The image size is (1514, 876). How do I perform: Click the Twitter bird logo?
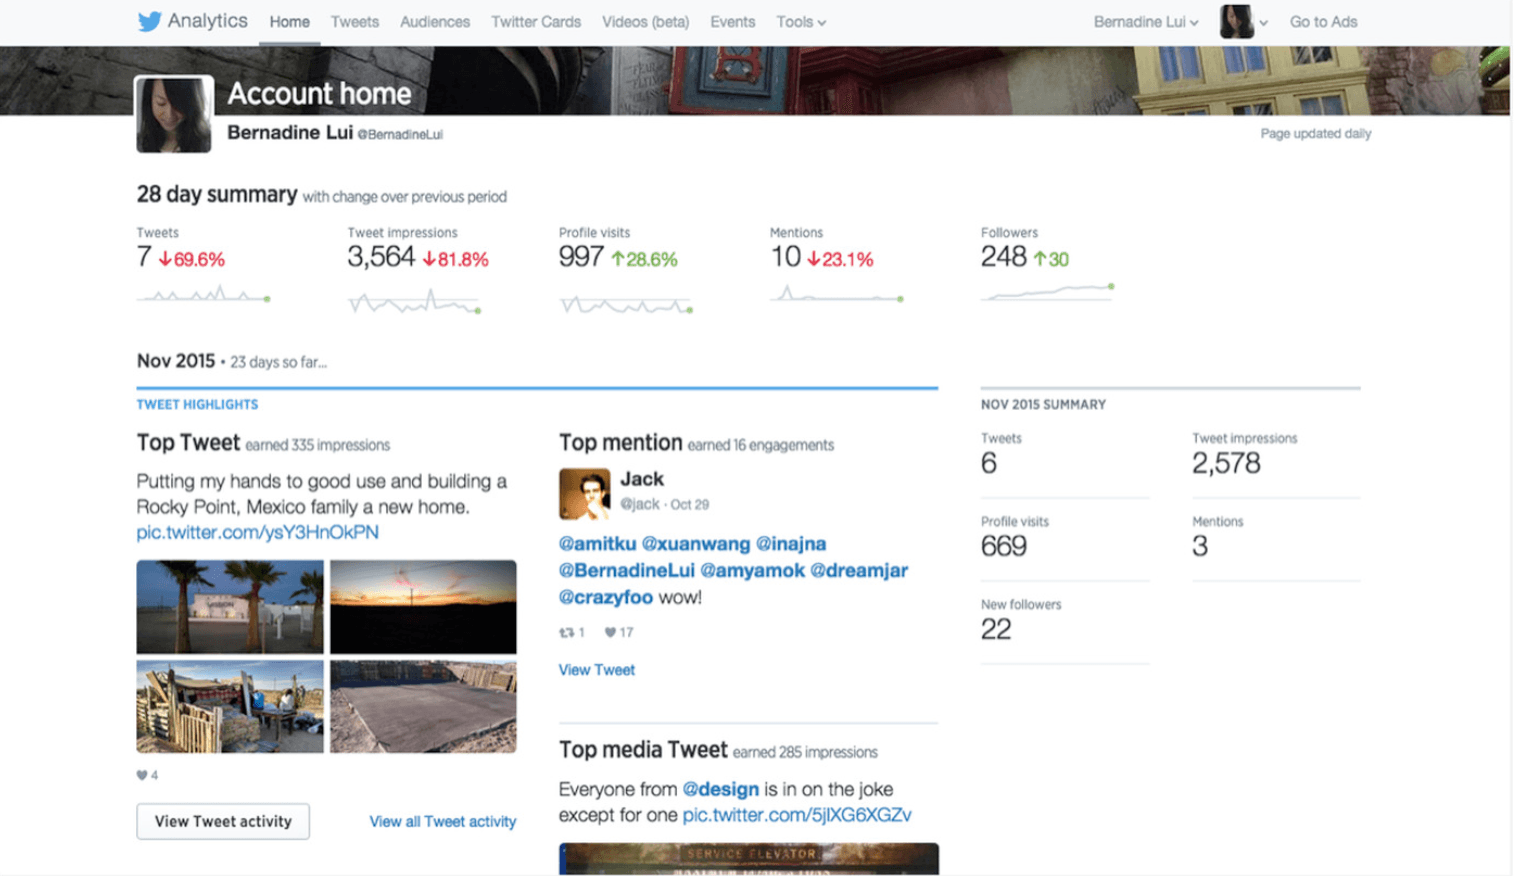coord(148,21)
